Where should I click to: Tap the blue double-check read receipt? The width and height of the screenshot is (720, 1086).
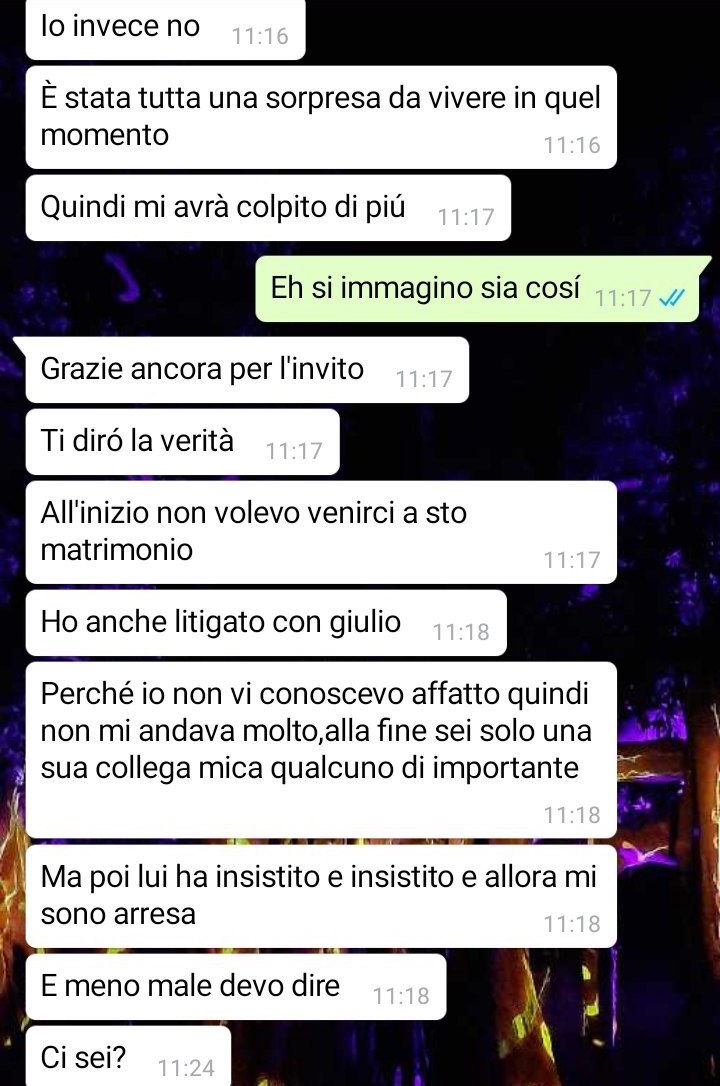(672, 298)
